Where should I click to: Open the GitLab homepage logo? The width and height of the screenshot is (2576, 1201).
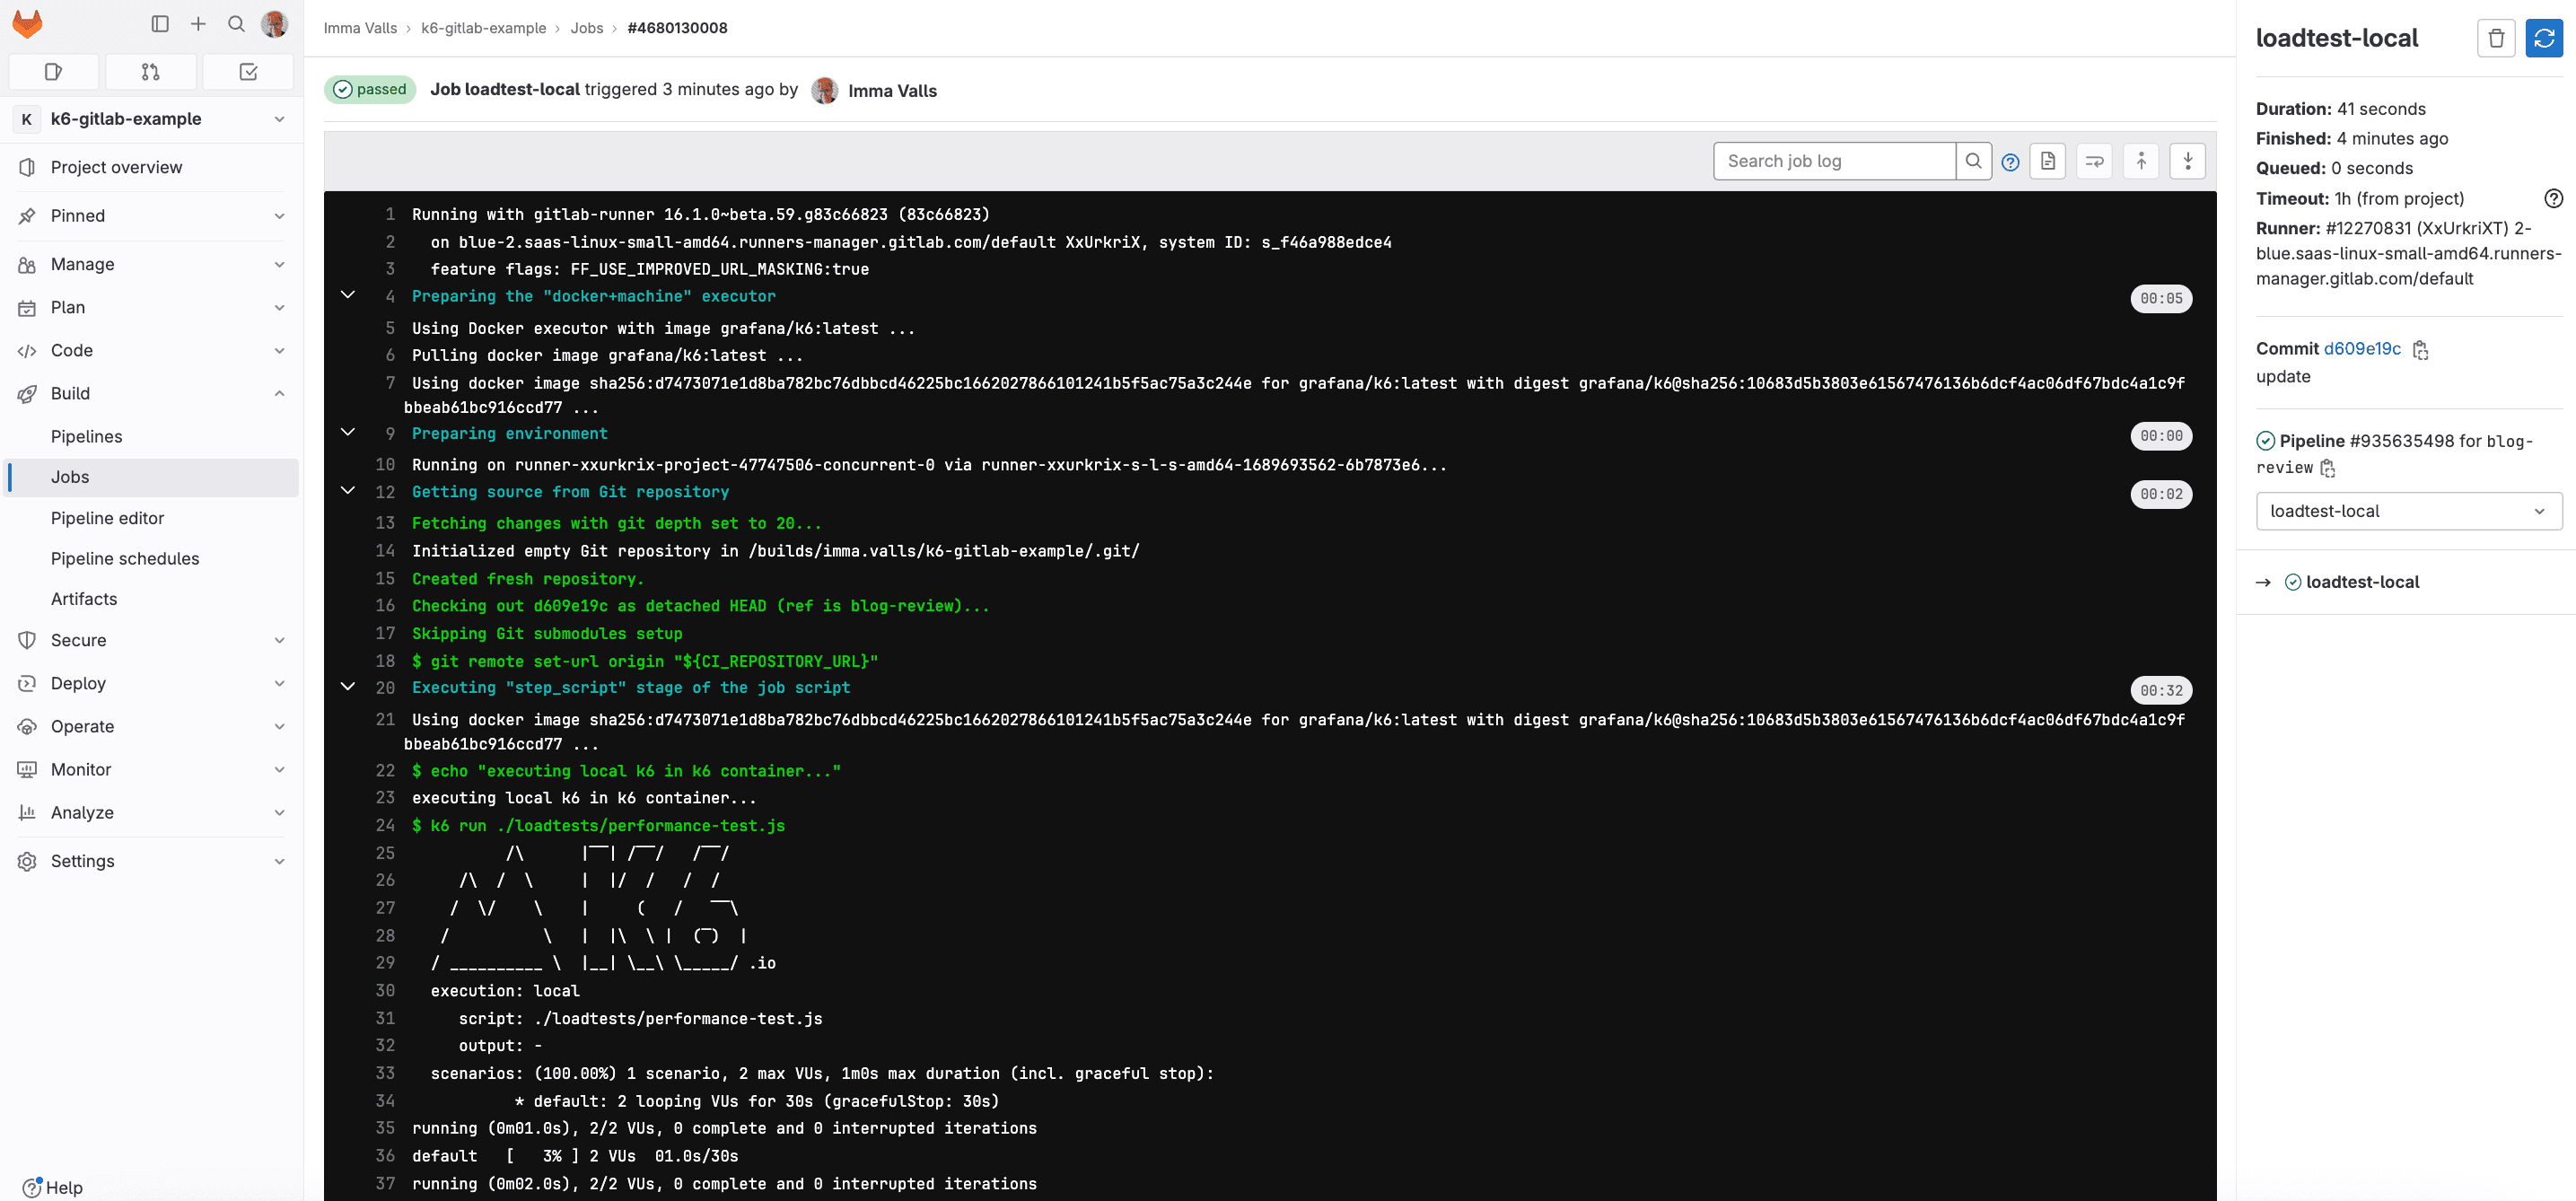[27, 24]
